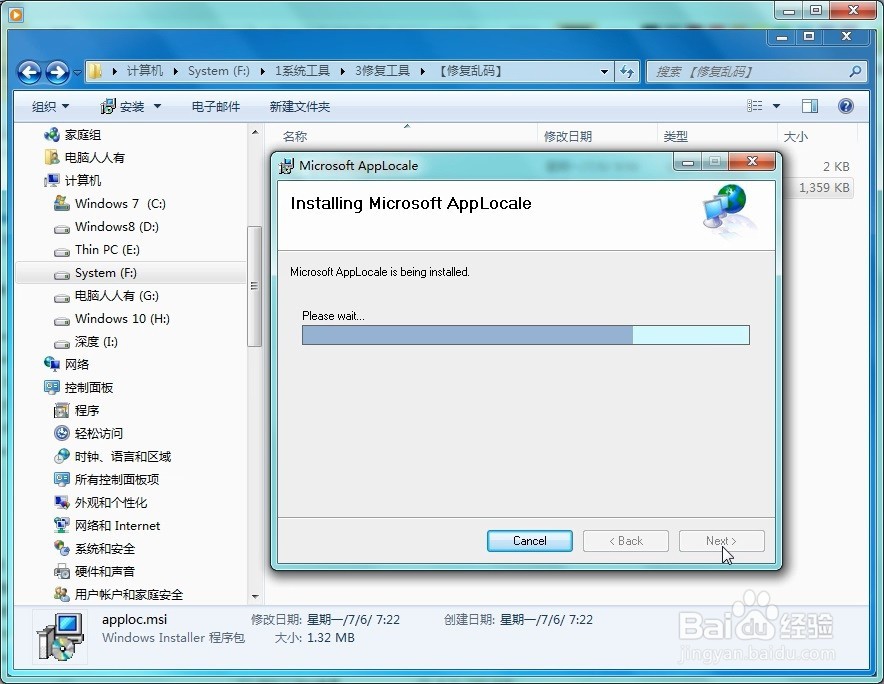Select 3修复工具 in the address breadcrumb
884x684 pixels.
[x=382, y=71]
